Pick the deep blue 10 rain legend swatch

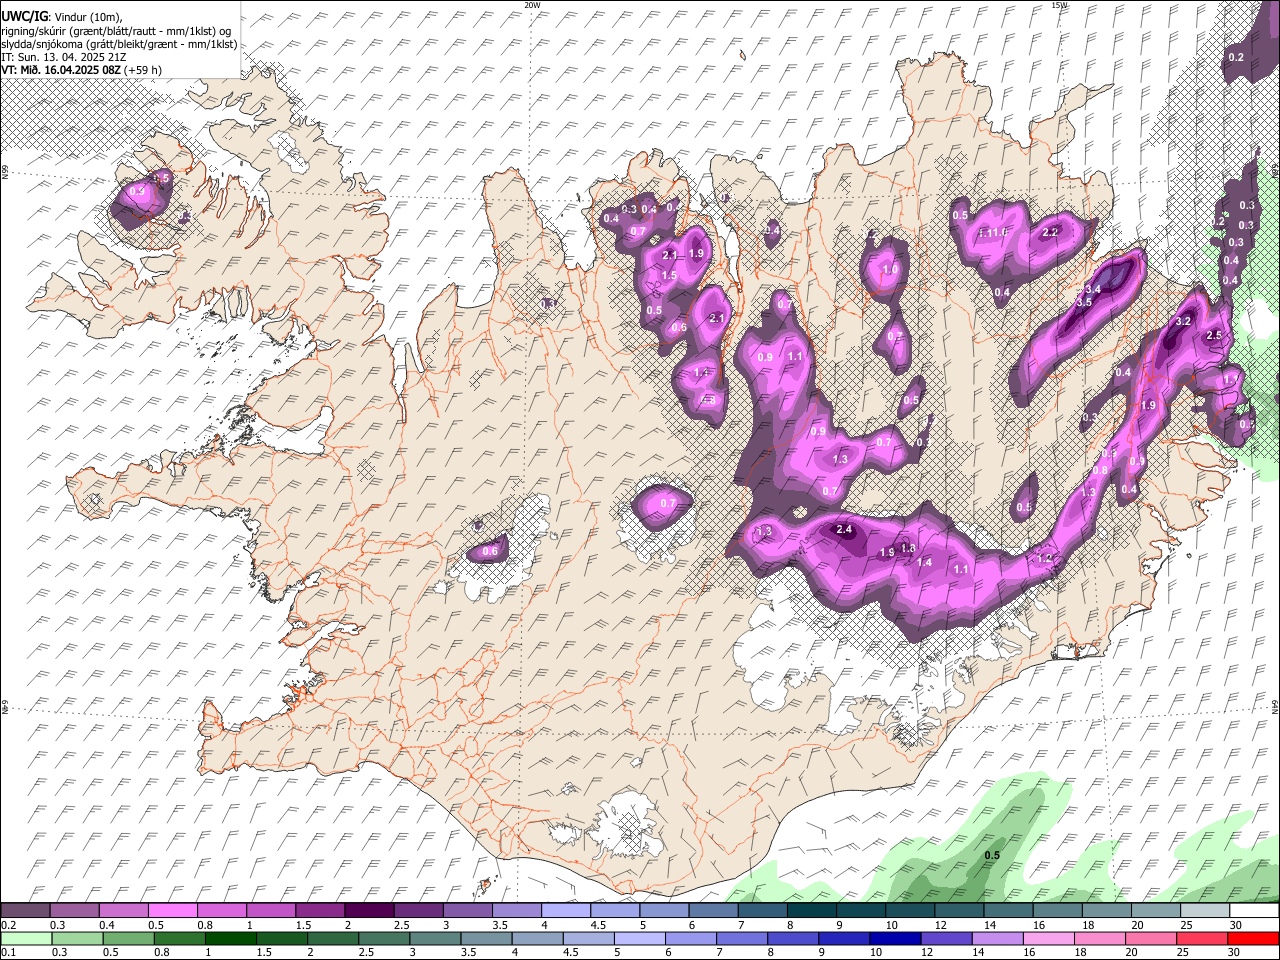[x=894, y=938]
